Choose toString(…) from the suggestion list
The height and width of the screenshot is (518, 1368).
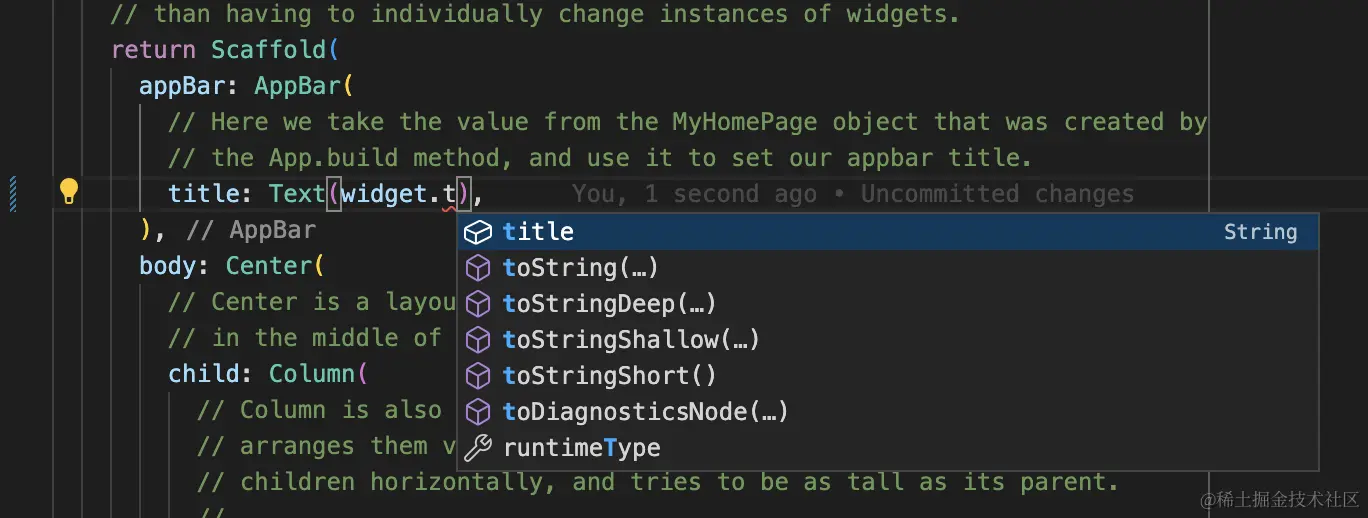(x=580, y=268)
